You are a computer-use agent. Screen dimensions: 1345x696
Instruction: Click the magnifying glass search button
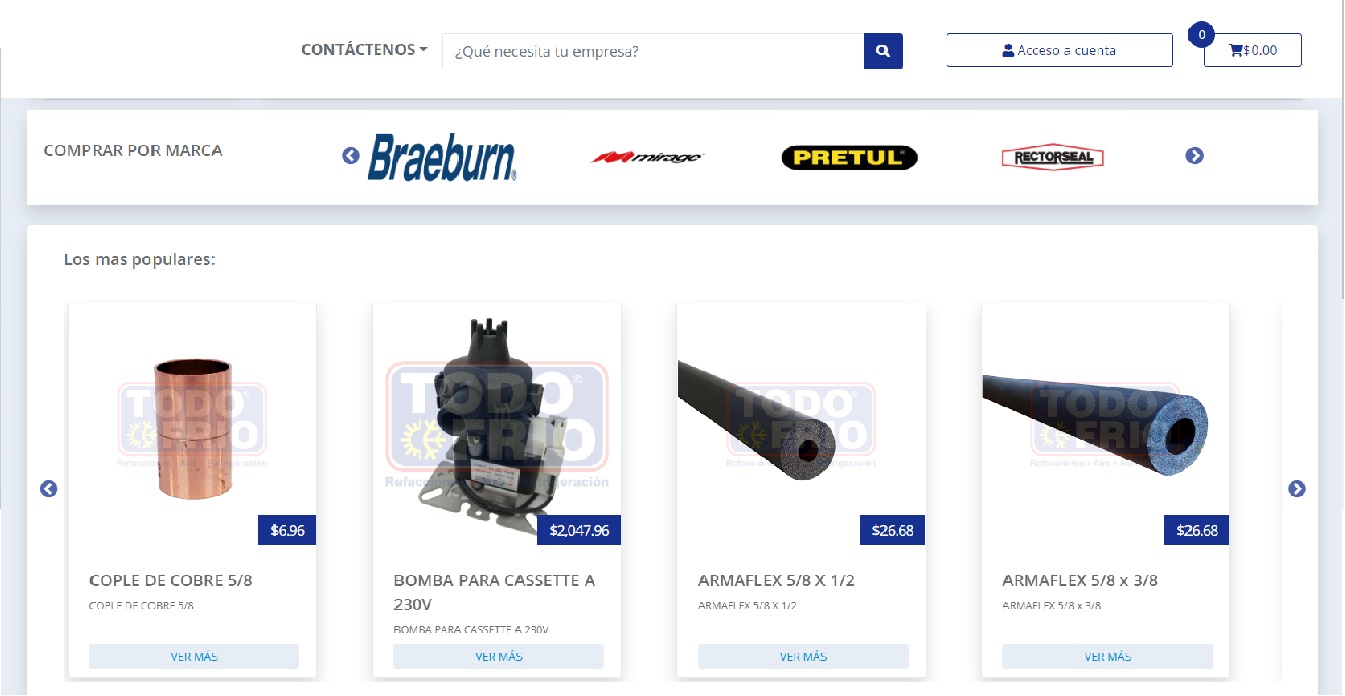click(x=883, y=51)
